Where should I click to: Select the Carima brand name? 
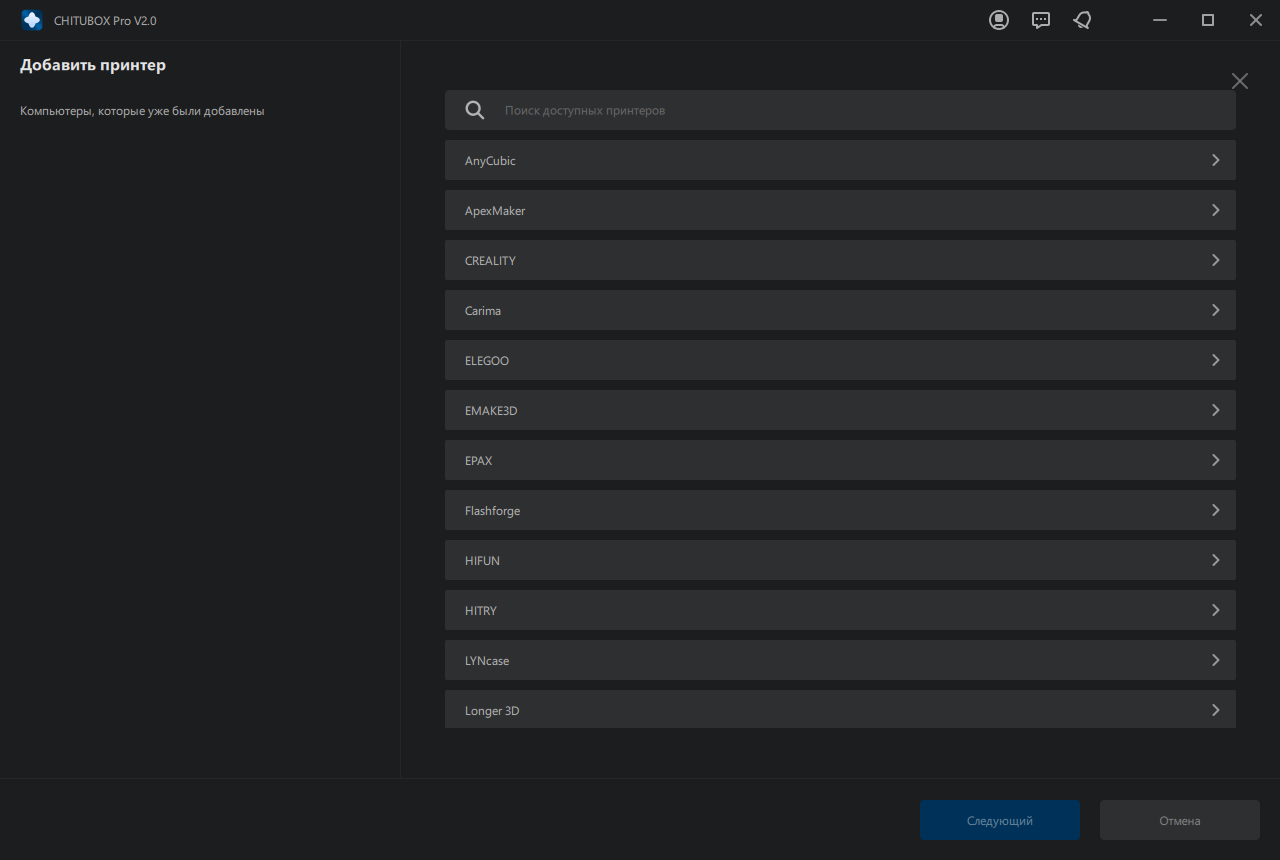(483, 311)
